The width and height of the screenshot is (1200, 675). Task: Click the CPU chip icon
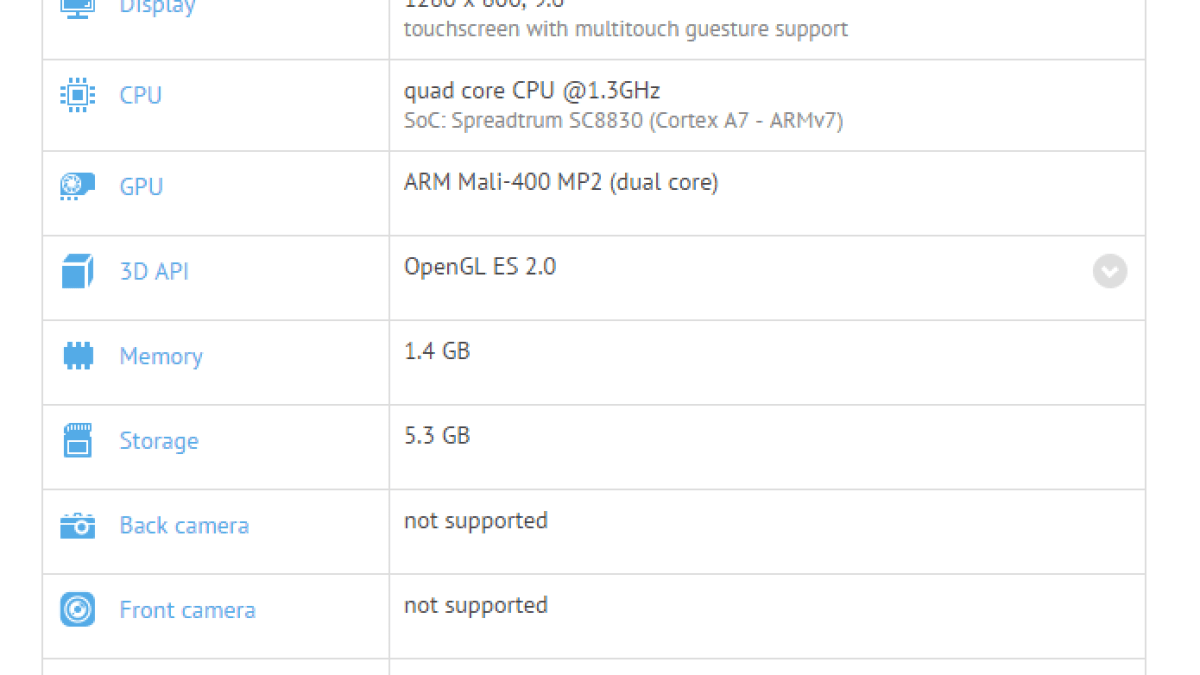pyautogui.click(x=77, y=95)
